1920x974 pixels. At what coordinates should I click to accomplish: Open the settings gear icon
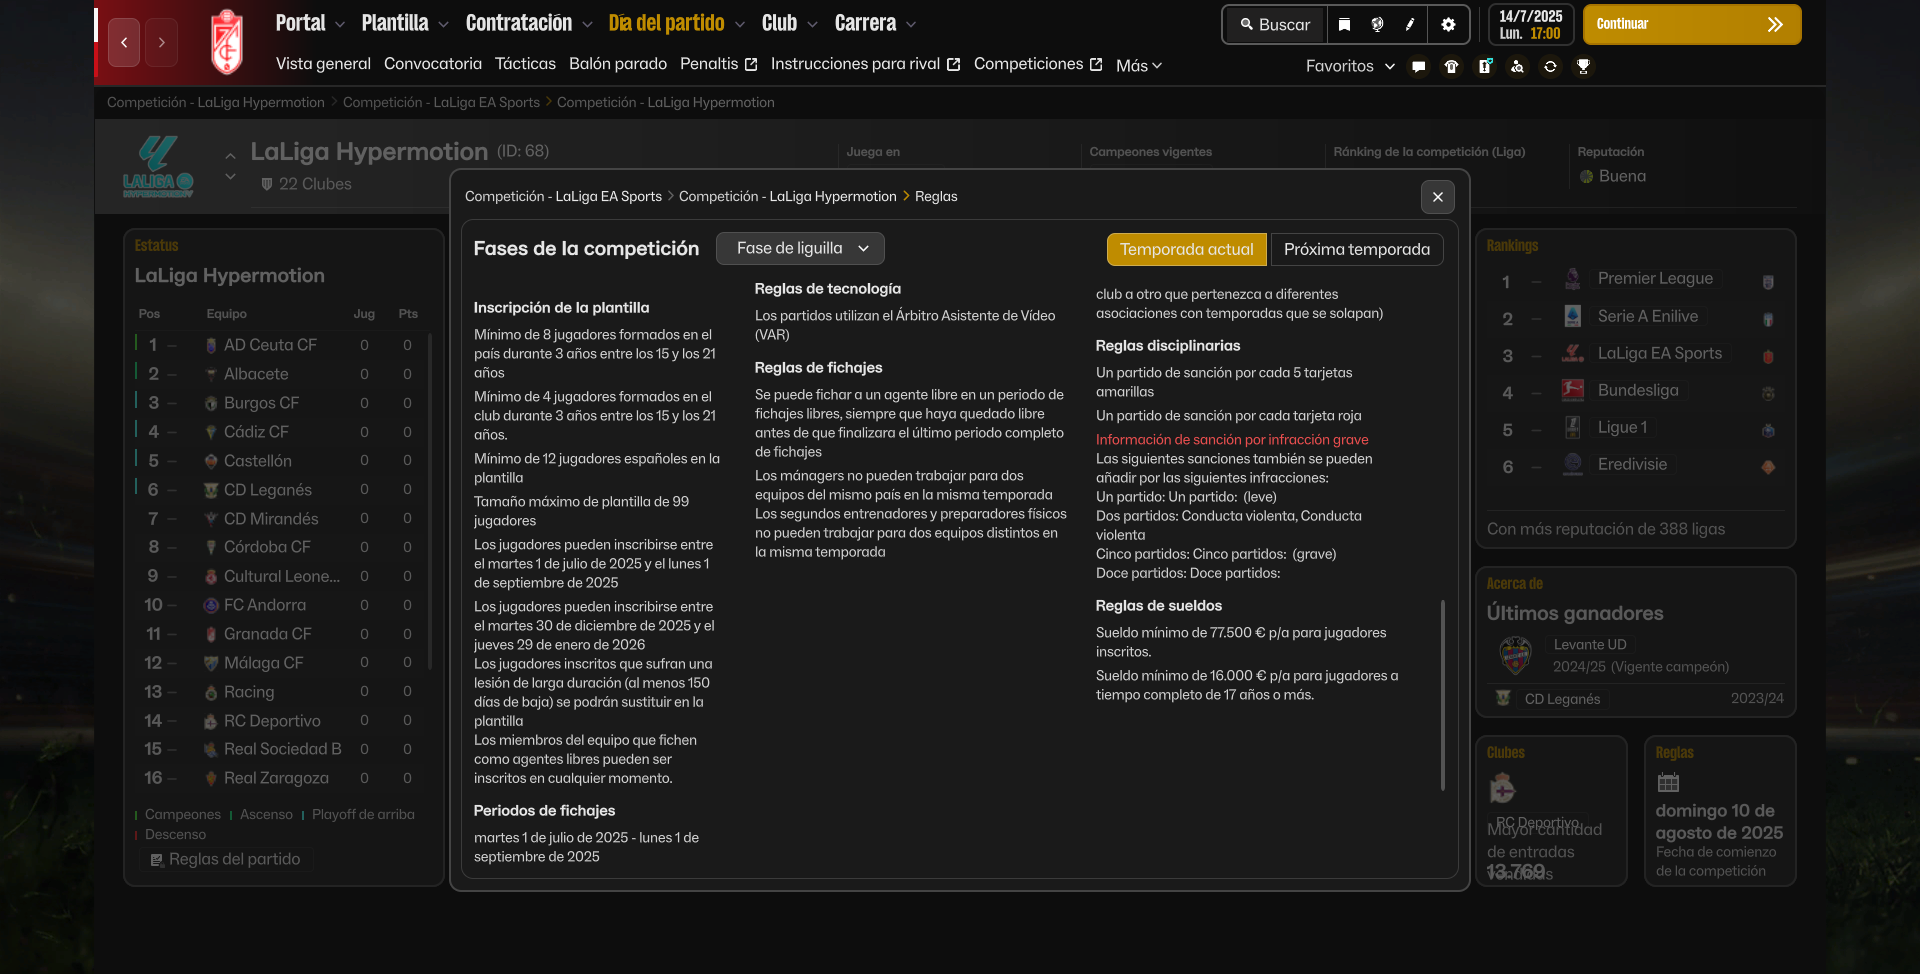point(1448,25)
